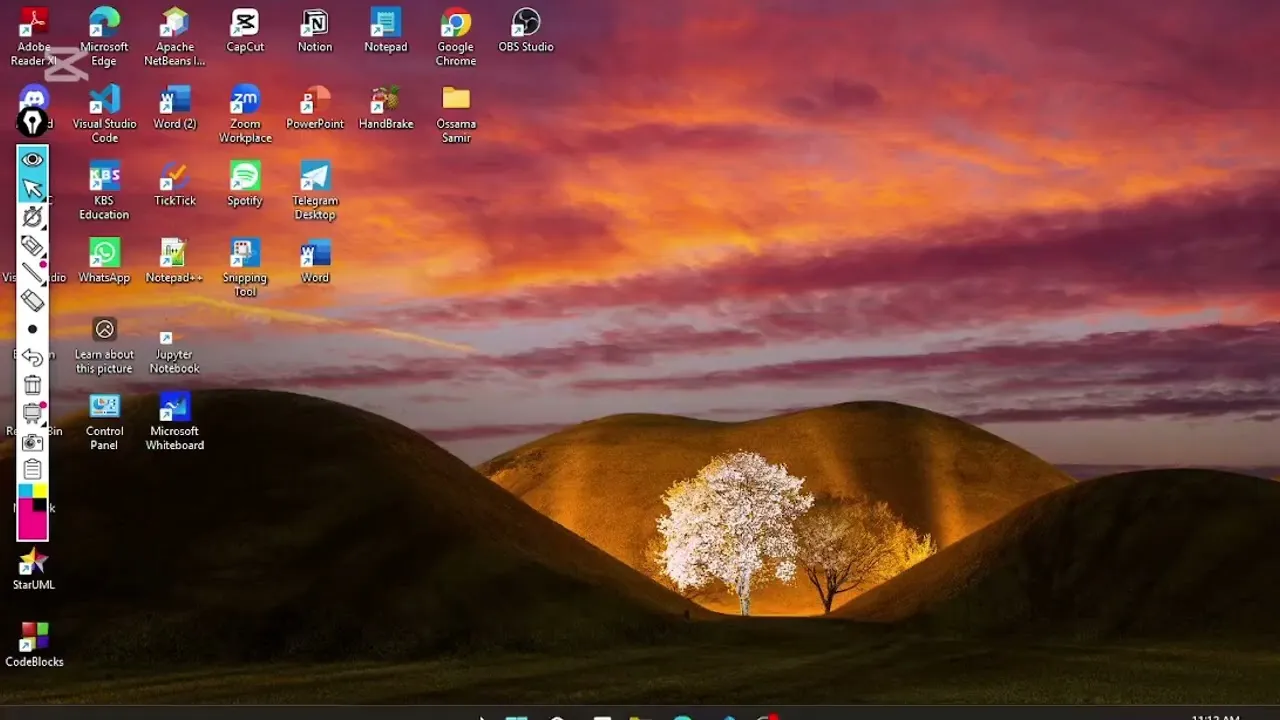This screenshot has width=1280, height=720.
Task: Select the cursor mode in Epic Pen toolbar
Action: click(33, 188)
